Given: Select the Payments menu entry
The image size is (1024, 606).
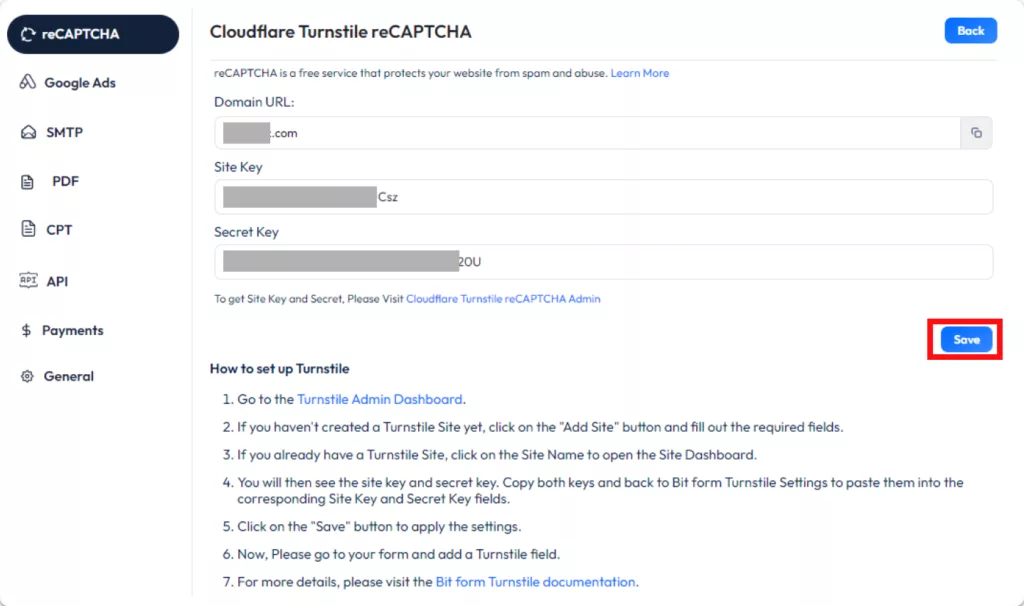Looking at the screenshot, I should 73,330.
